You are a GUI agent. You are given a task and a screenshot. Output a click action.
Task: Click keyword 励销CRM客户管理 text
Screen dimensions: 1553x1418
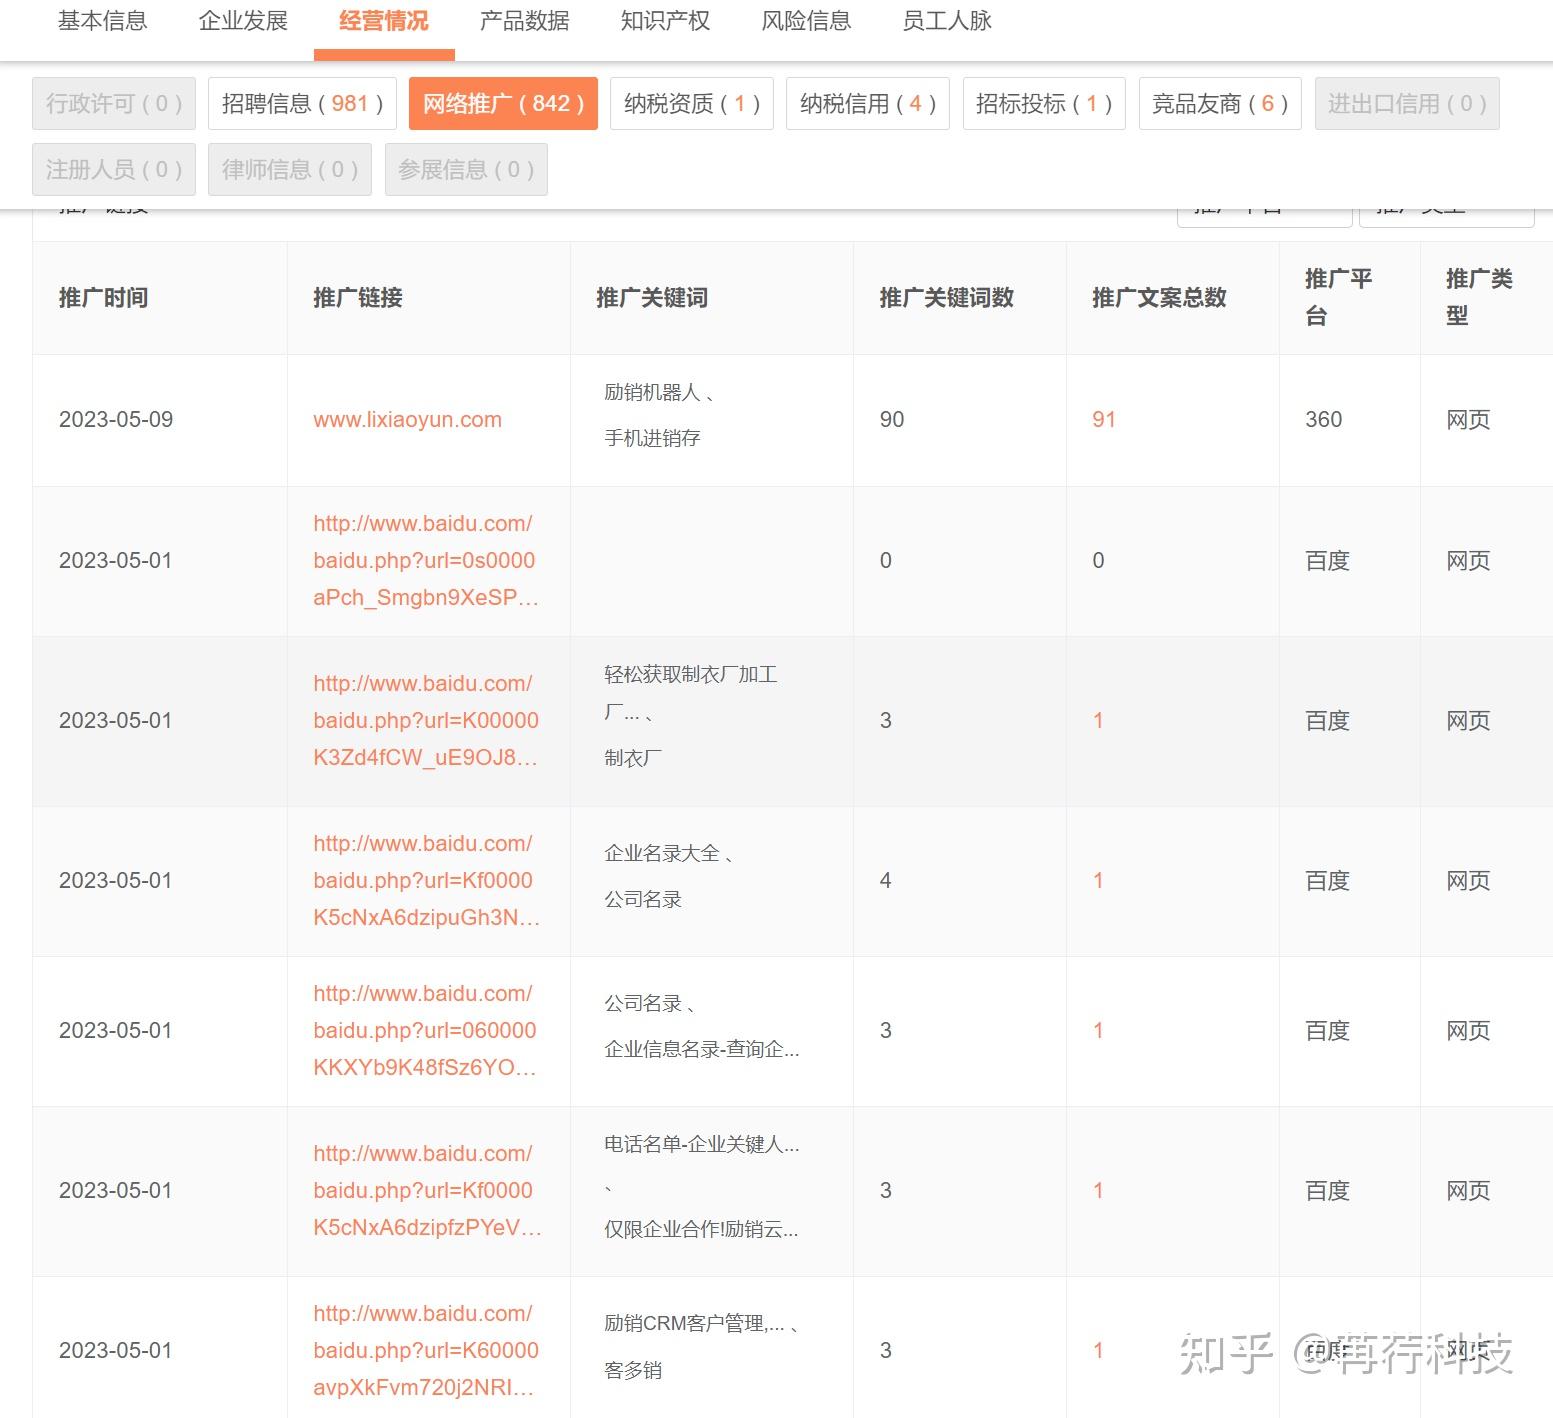tap(694, 1323)
